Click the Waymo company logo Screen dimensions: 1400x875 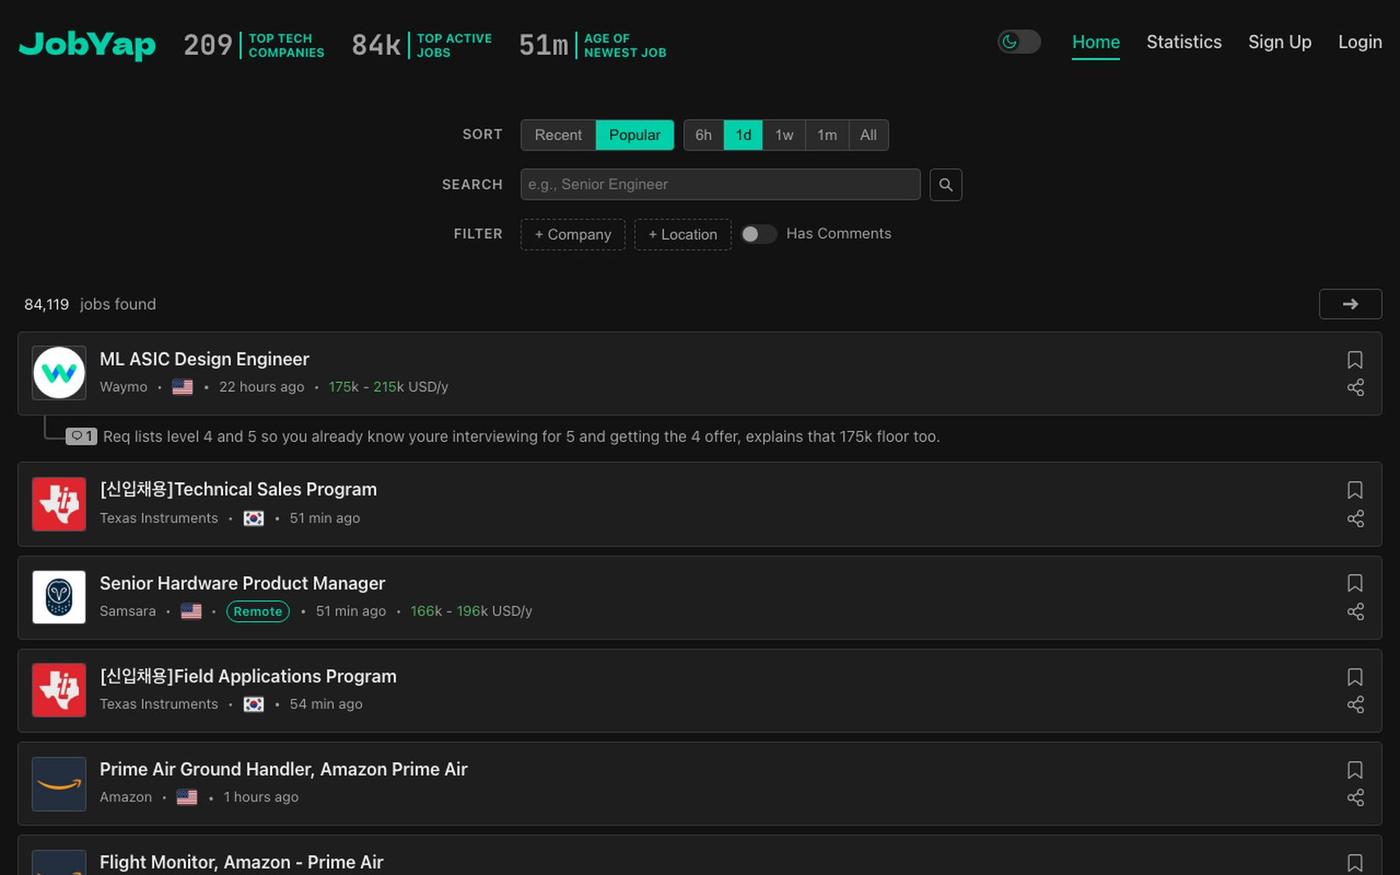point(59,373)
